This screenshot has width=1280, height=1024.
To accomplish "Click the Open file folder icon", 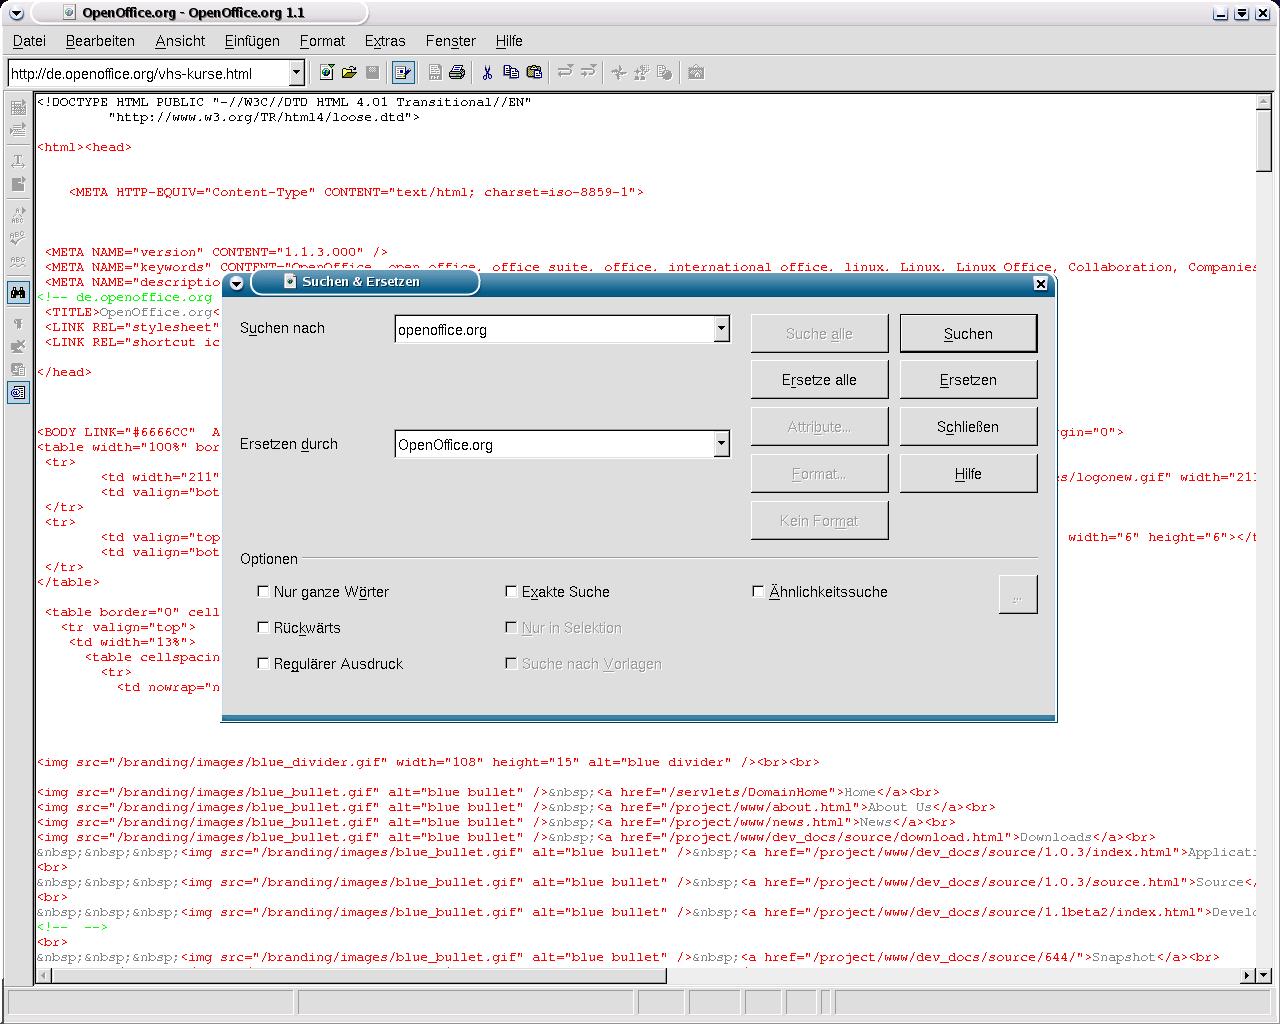I will click(x=349, y=72).
